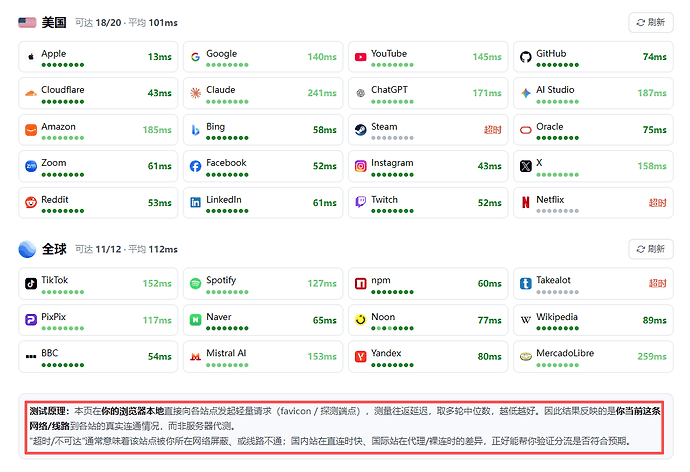Click the 全球 globe header icon

27,249
